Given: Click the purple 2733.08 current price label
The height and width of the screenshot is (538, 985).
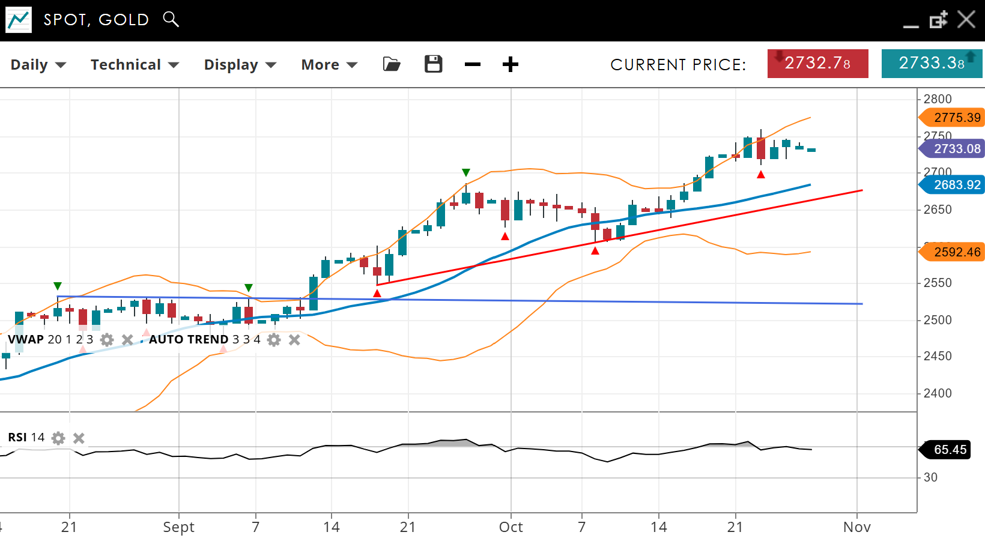Looking at the screenshot, I should (x=954, y=149).
